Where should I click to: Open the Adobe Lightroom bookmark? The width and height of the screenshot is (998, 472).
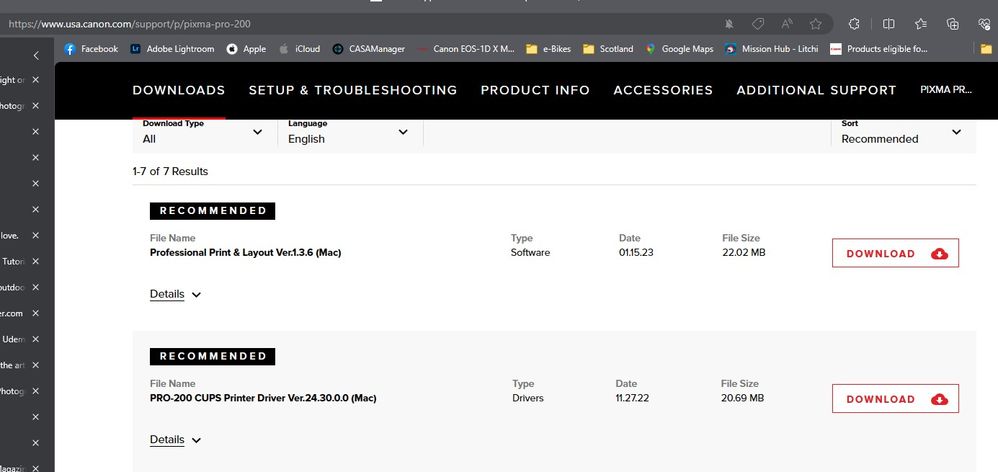coord(172,48)
